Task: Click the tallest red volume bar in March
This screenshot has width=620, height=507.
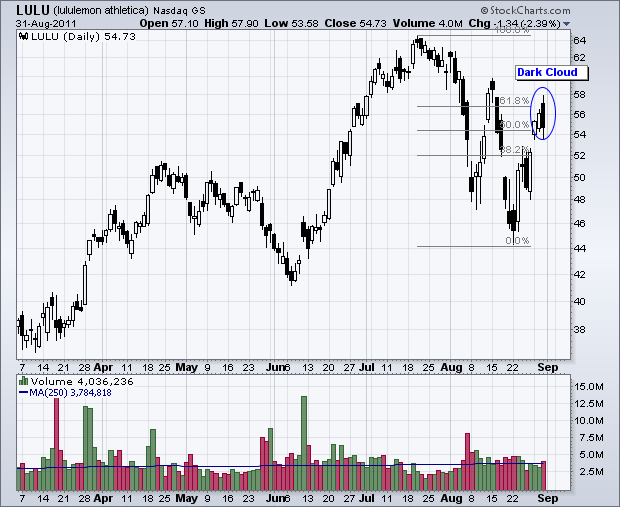Action: (56, 444)
